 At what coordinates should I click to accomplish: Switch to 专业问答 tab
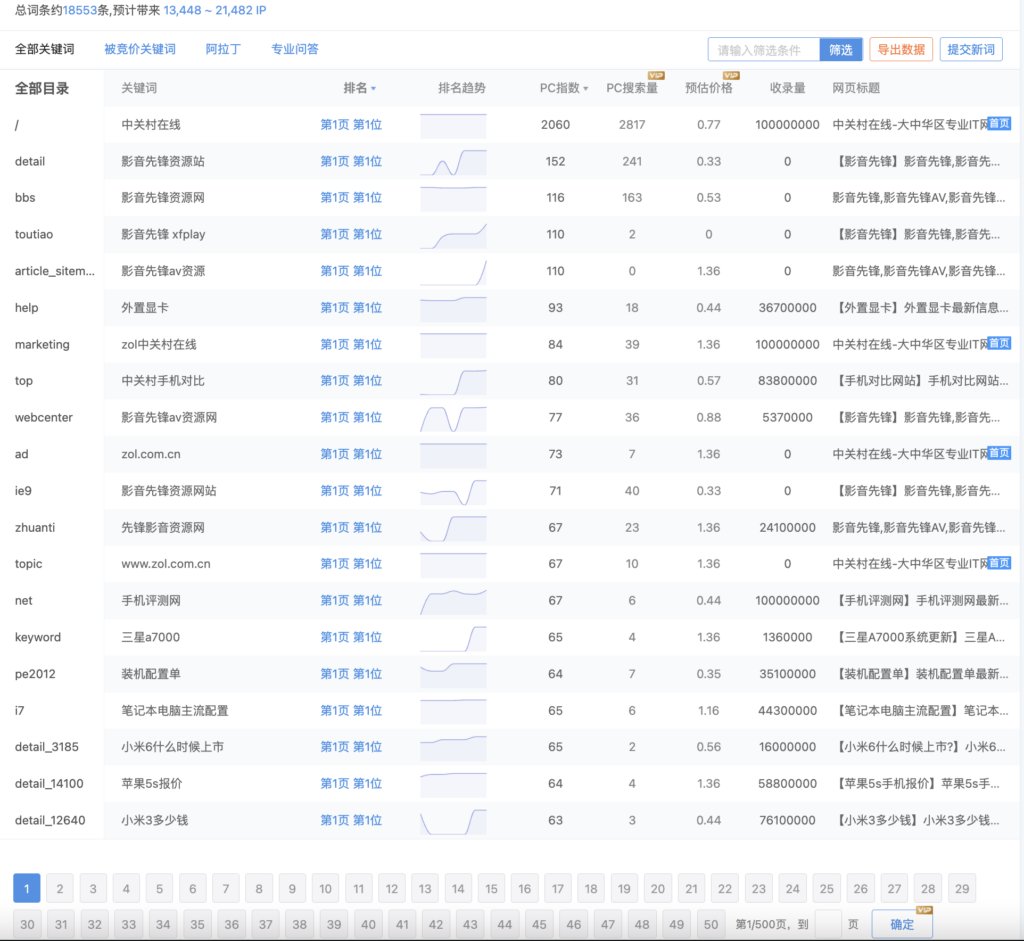tap(295, 49)
